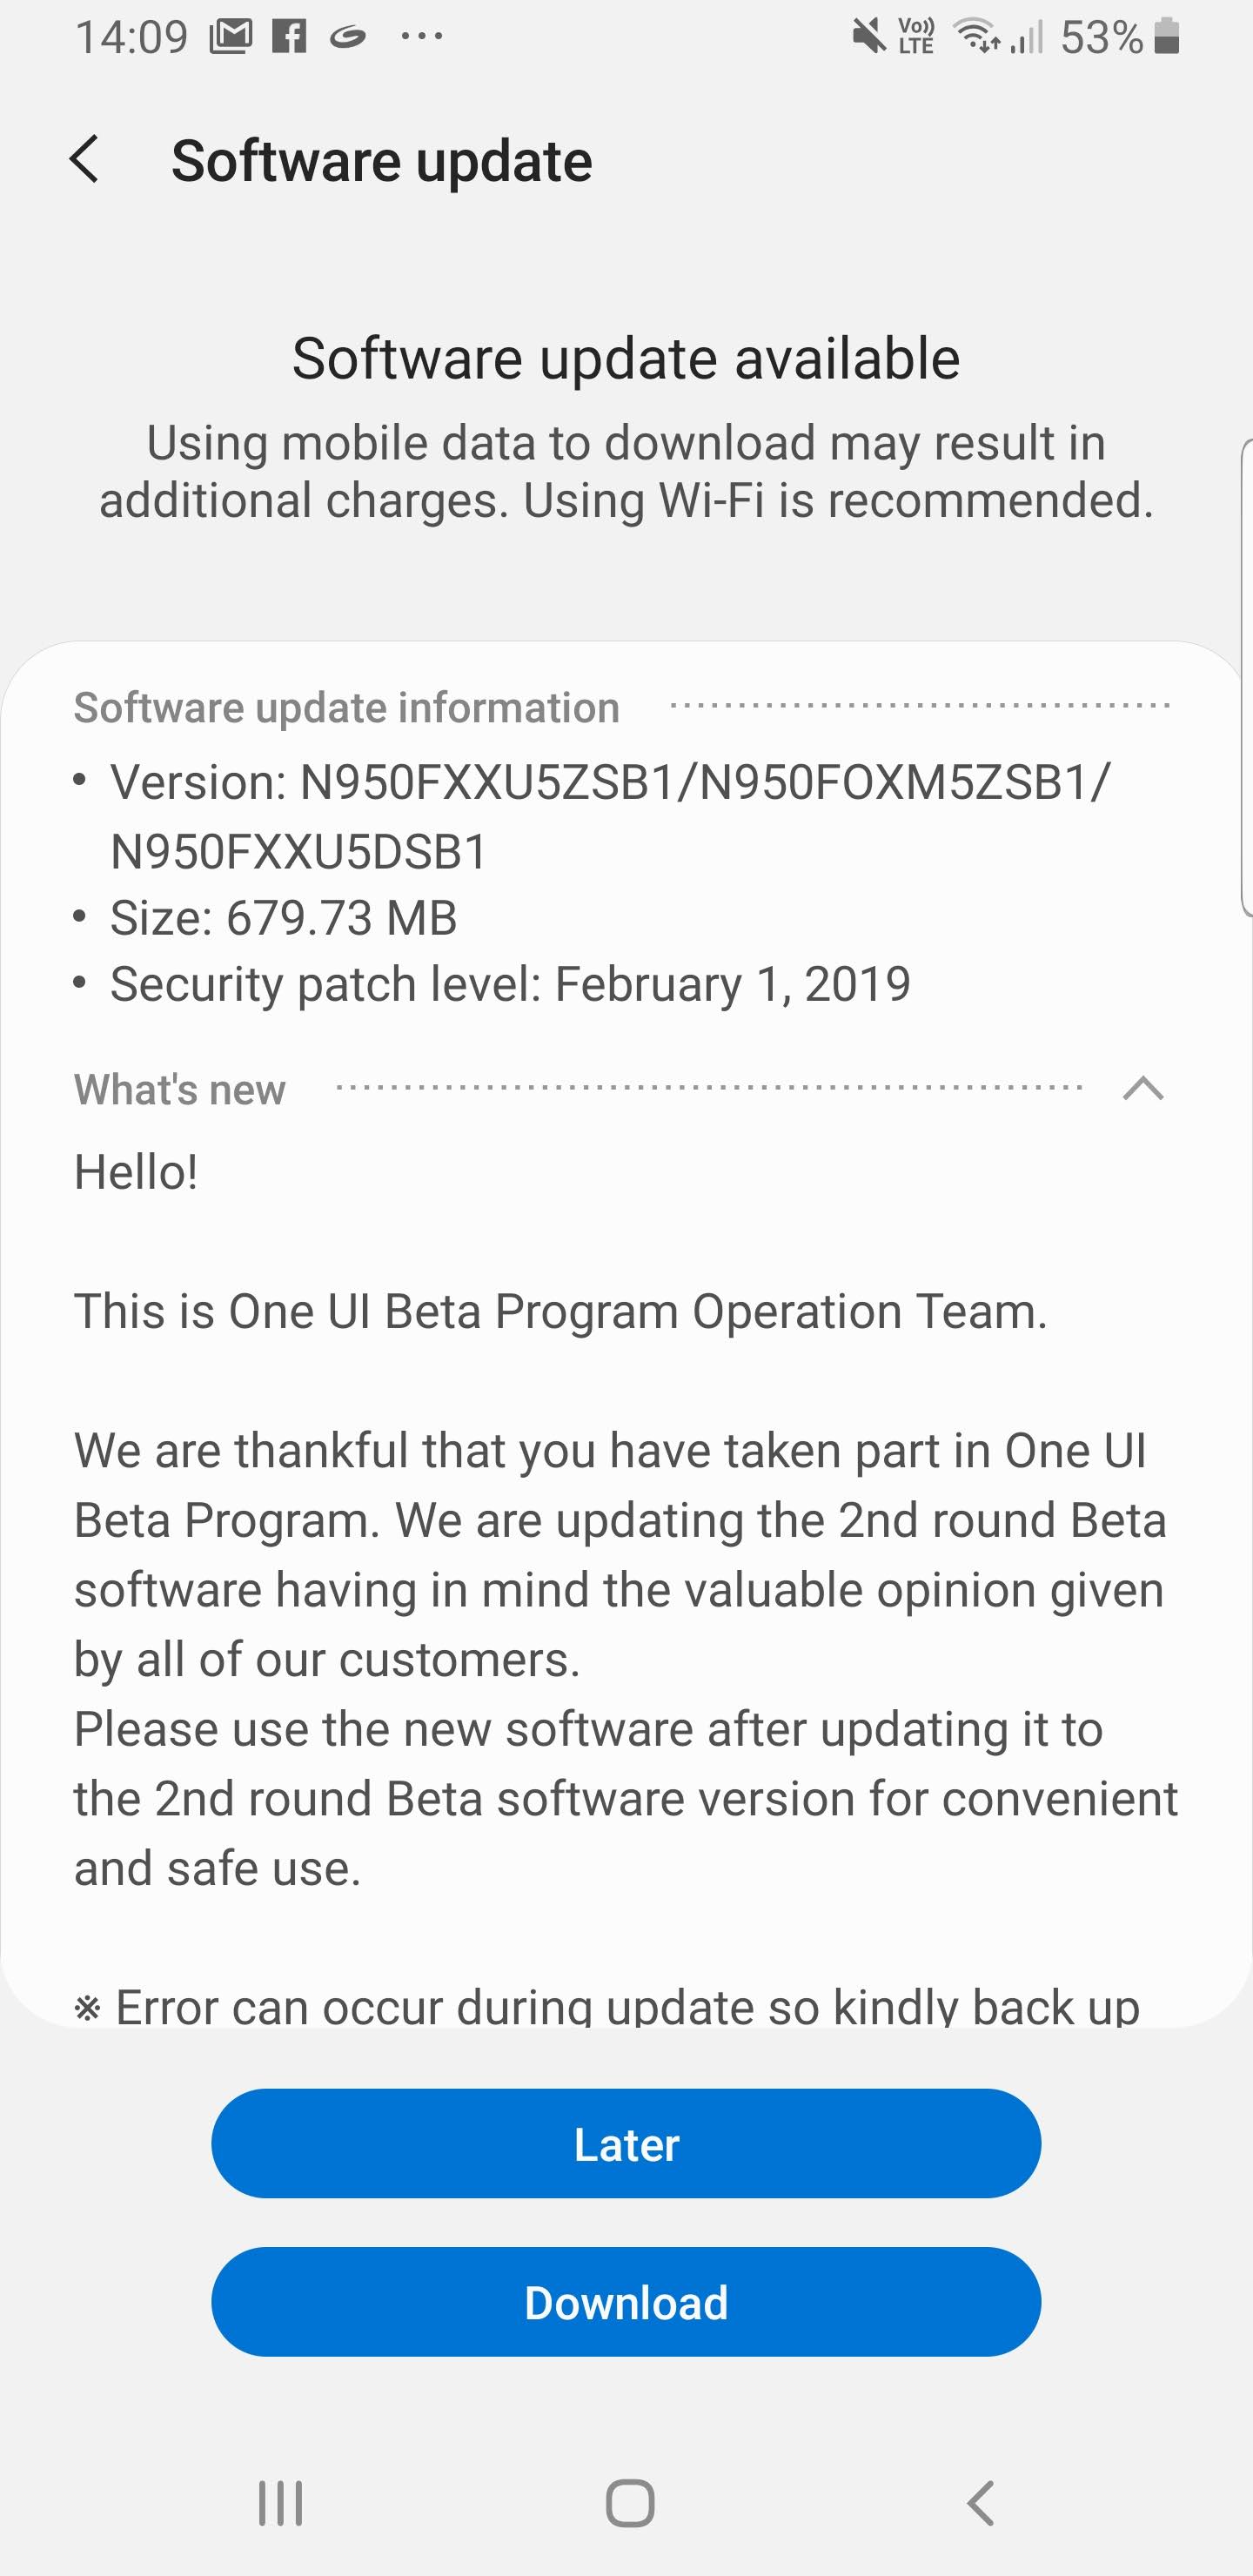Tap the muted sound status icon

click(x=868, y=38)
